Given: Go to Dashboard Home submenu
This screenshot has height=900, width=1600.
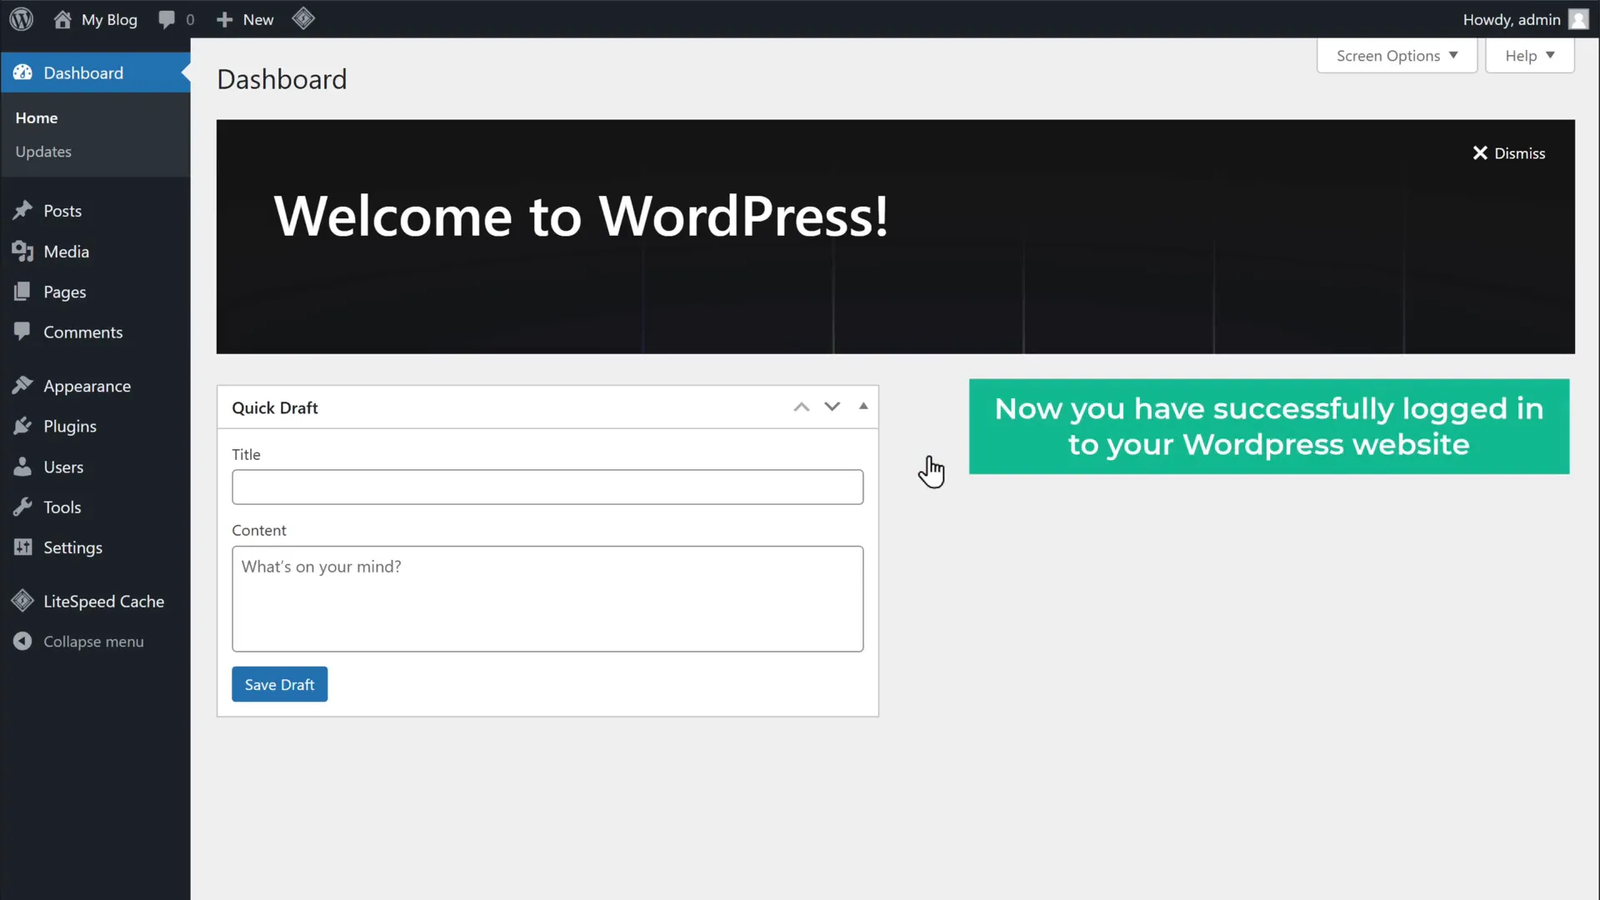Looking at the screenshot, I should 36,118.
